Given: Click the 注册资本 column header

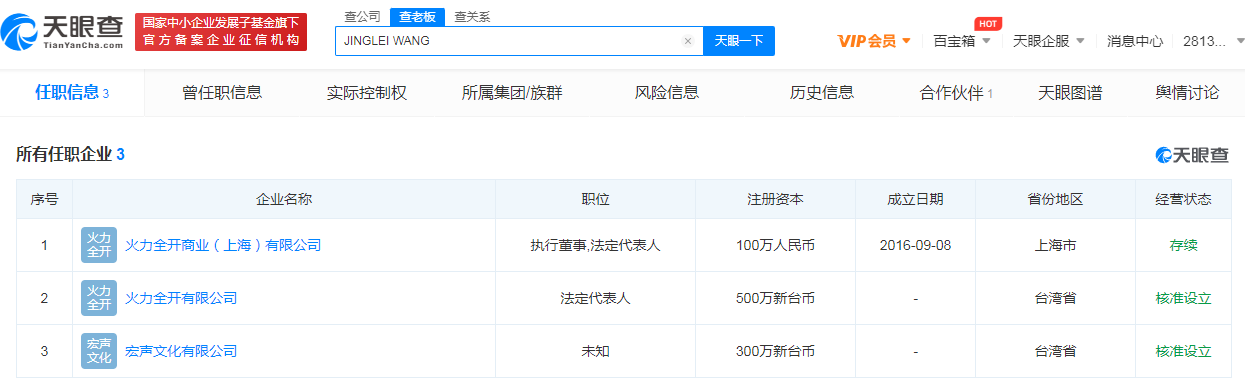Looking at the screenshot, I should (775, 199).
